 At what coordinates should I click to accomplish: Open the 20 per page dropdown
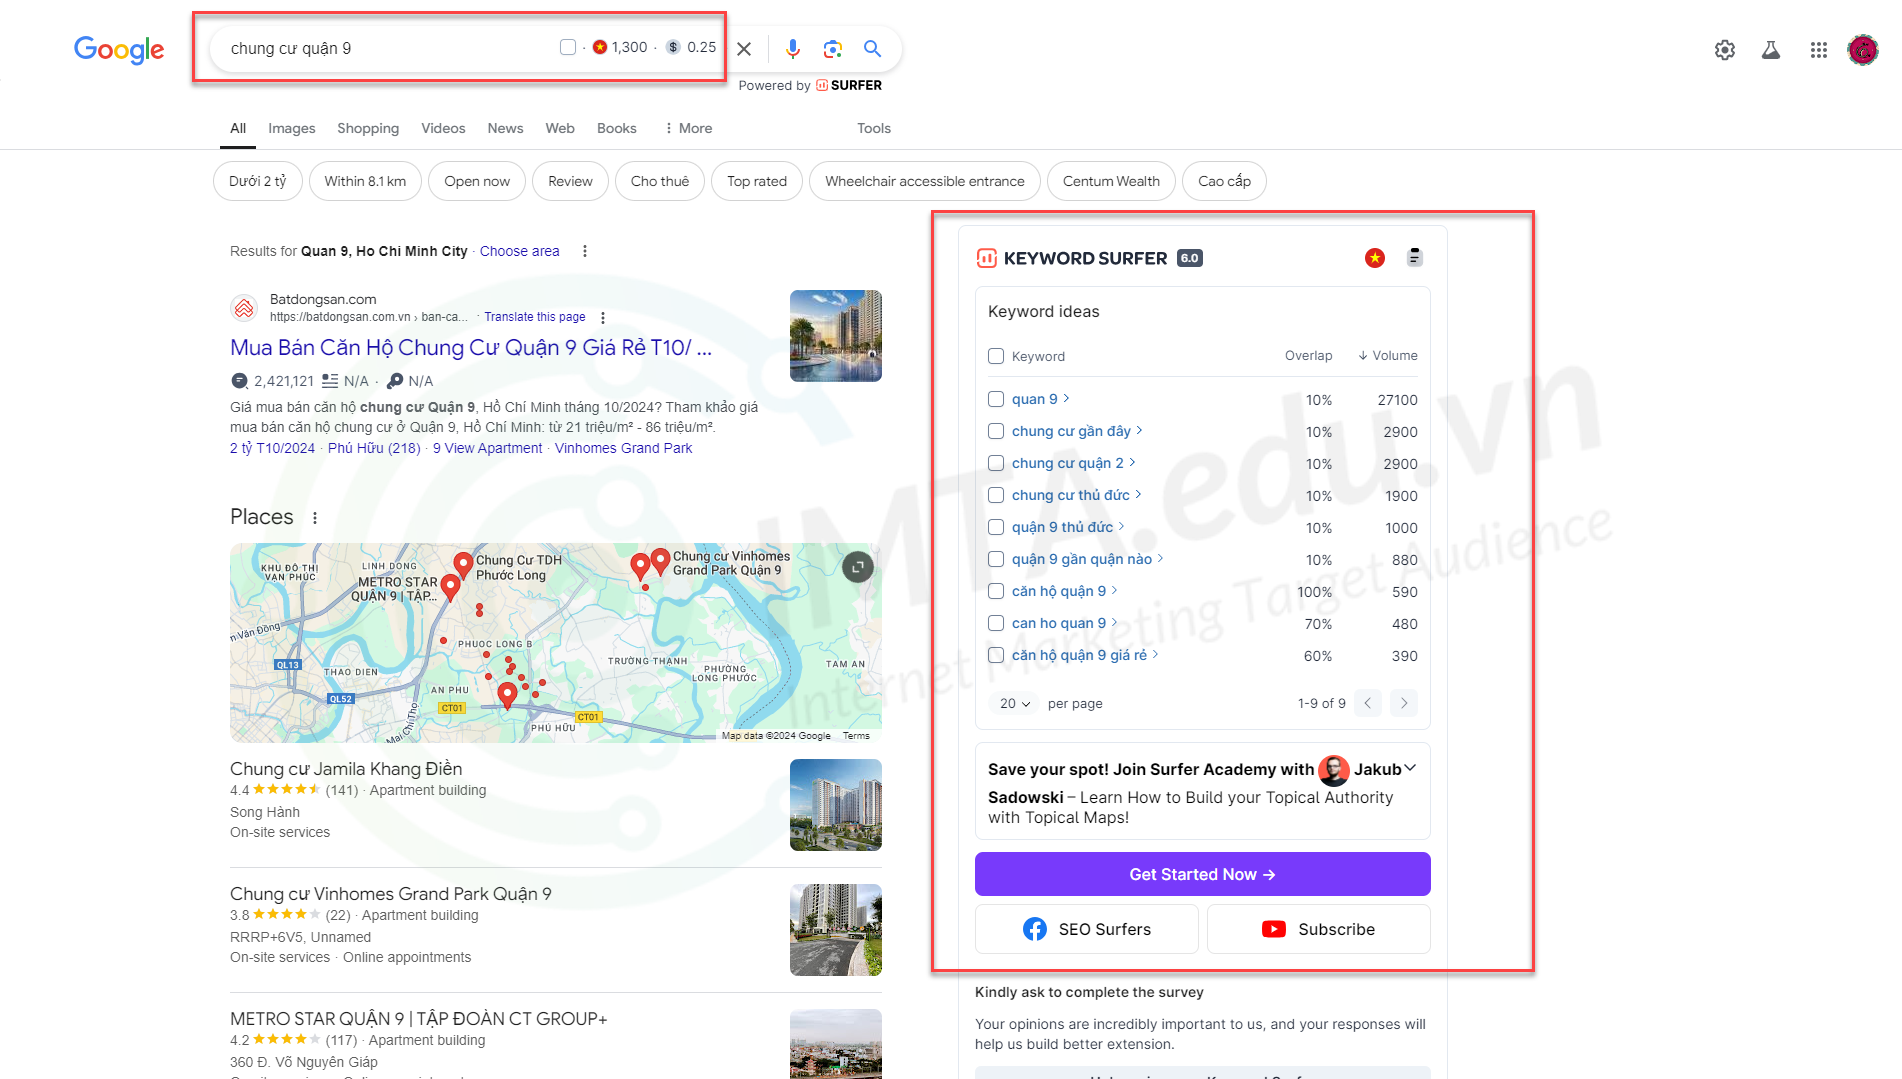pyautogui.click(x=1014, y=703)
